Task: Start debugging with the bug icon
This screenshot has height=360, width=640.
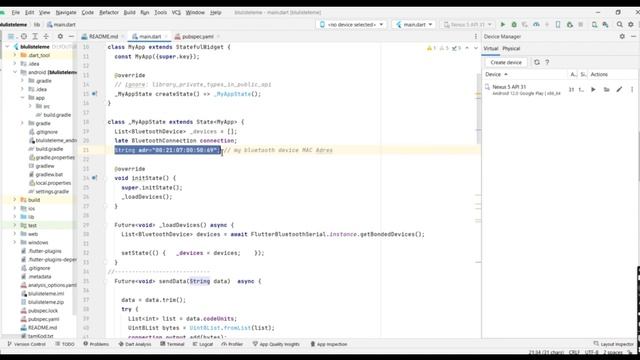Action: [514, 24]
